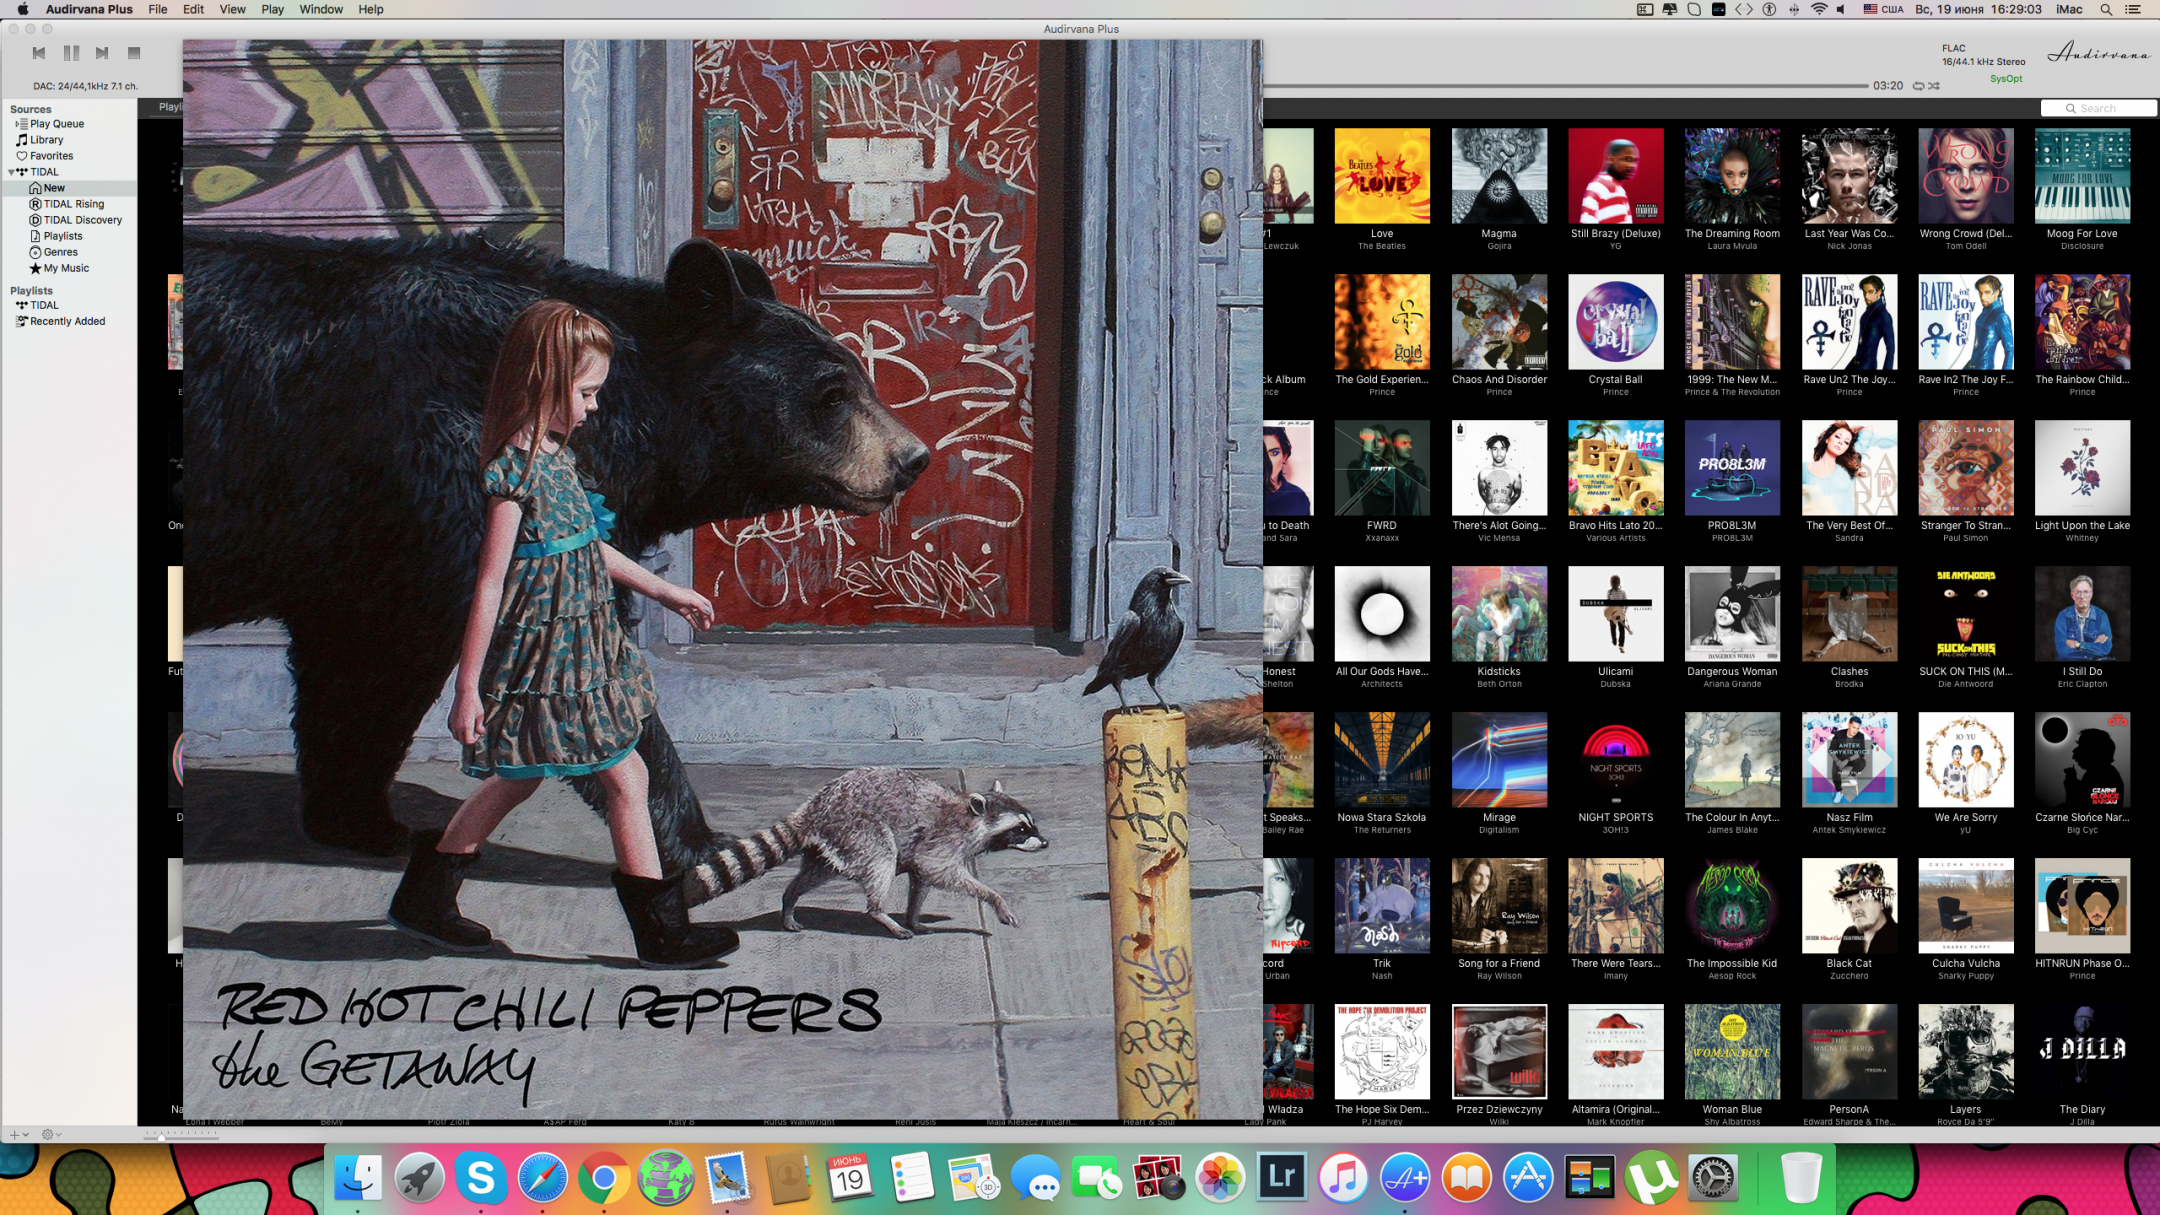Click the Light Upon the Lake title

tap(2082, 526)
